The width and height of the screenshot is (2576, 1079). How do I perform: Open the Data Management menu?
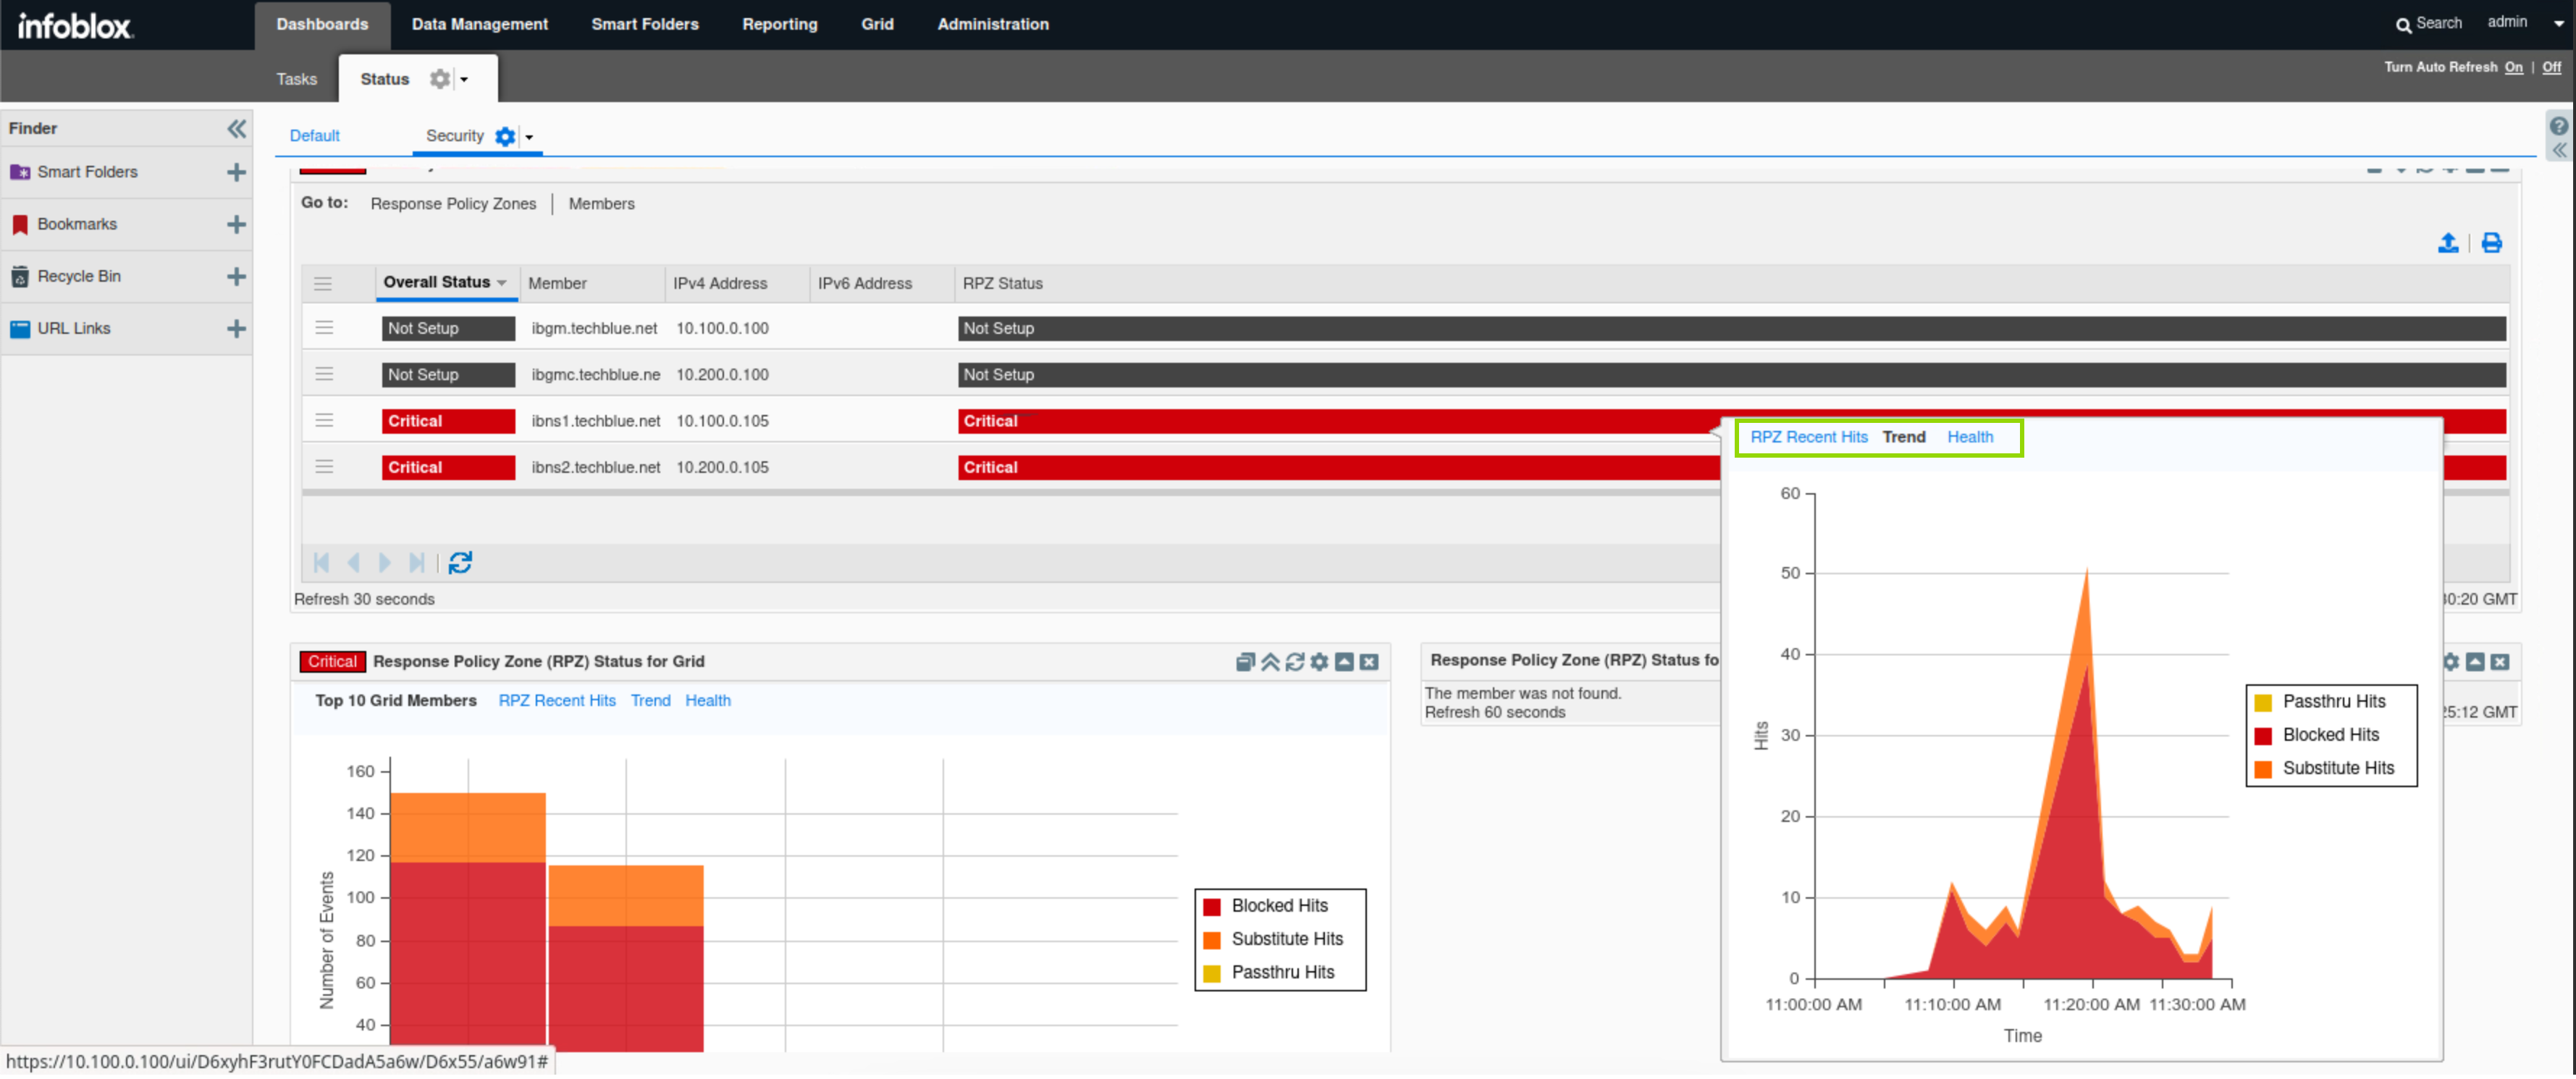pyautogui.click(x=479, y=24)
